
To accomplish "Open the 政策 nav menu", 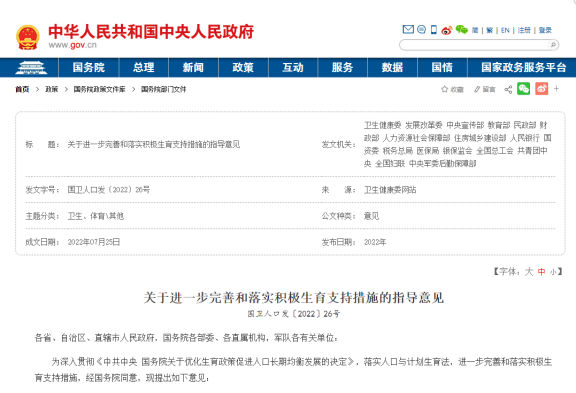I will tap(243, 68).
